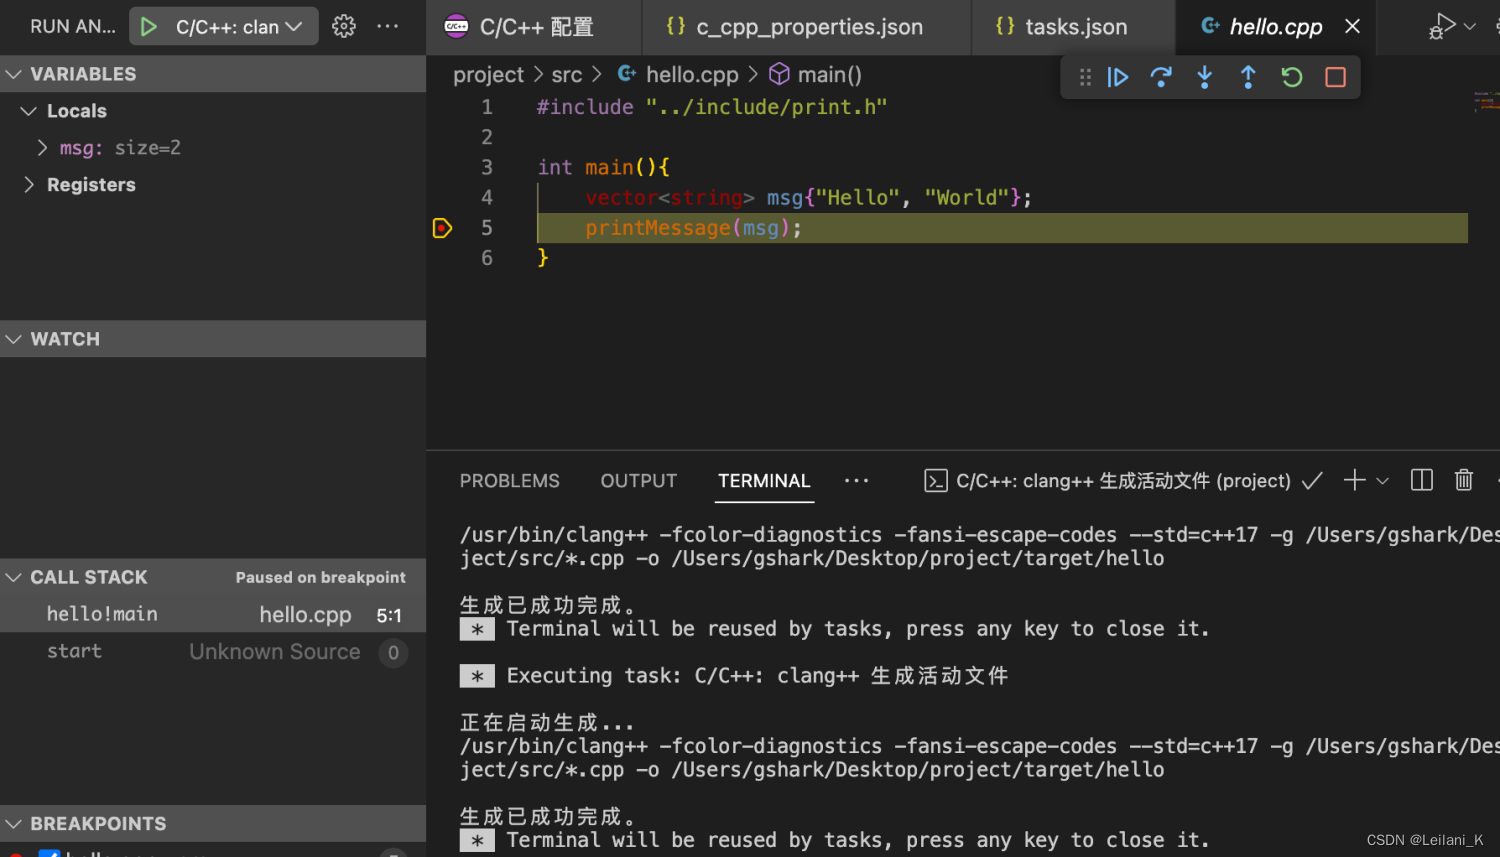This screenshot has width=1500, height=857.
Task: Stop debugging with the red square
Action: [1335, 77]
